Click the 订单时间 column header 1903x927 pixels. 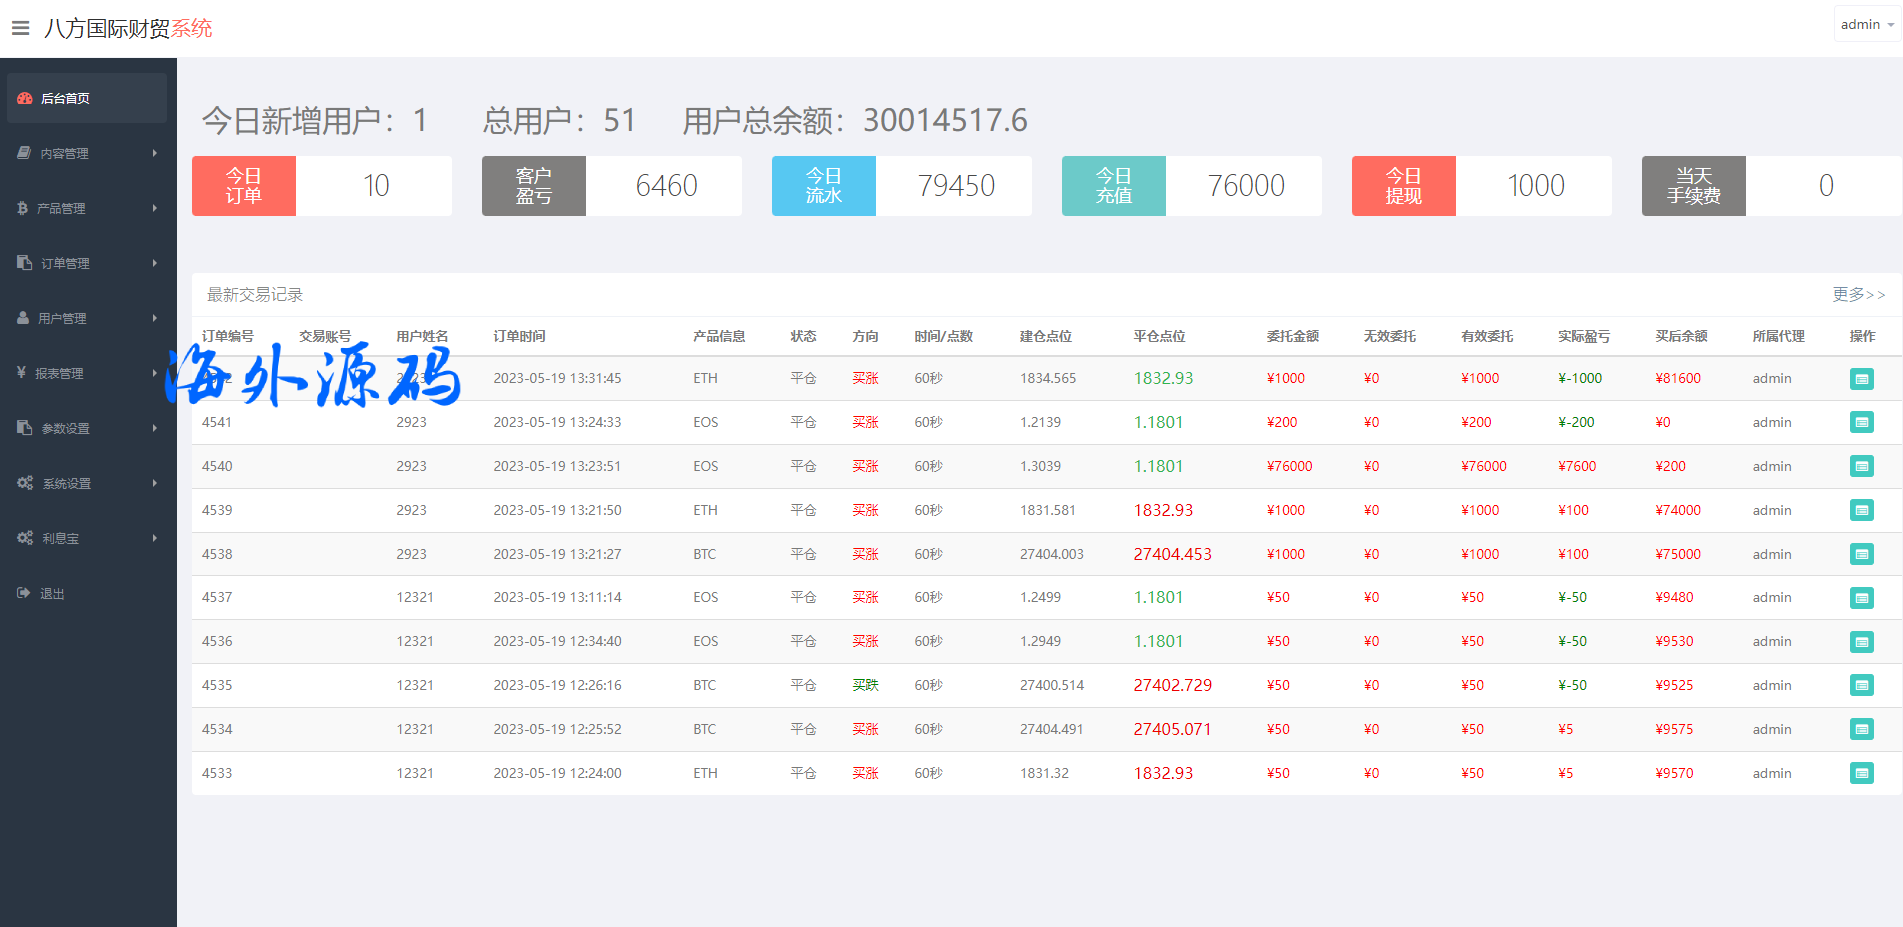[x=519, y=336]
